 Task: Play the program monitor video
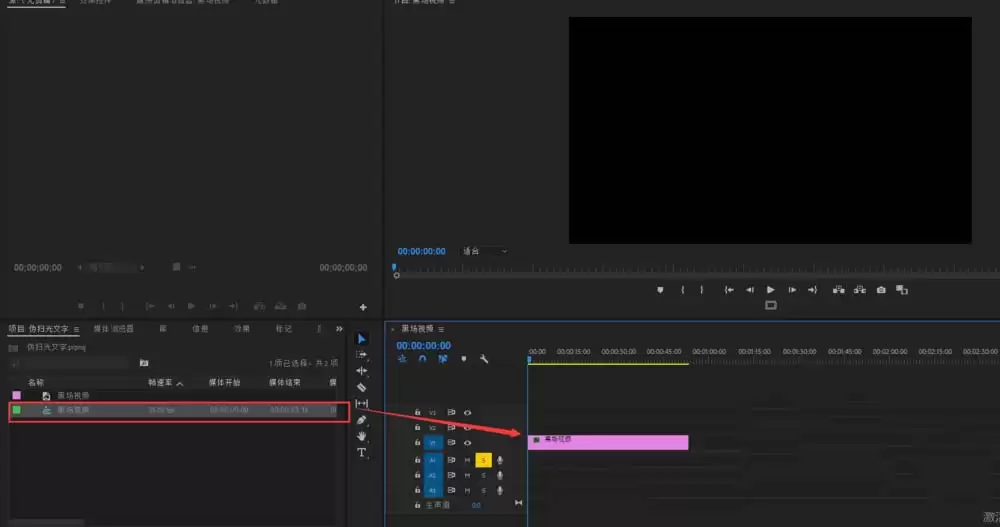pos(771,290)
